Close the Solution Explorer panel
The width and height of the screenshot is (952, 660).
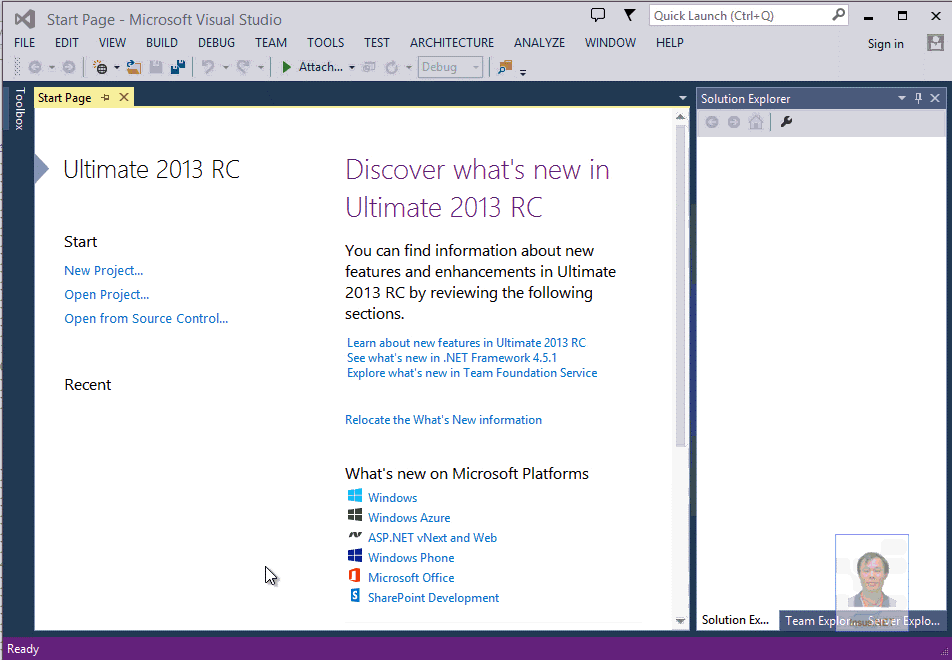click(935, 98)
